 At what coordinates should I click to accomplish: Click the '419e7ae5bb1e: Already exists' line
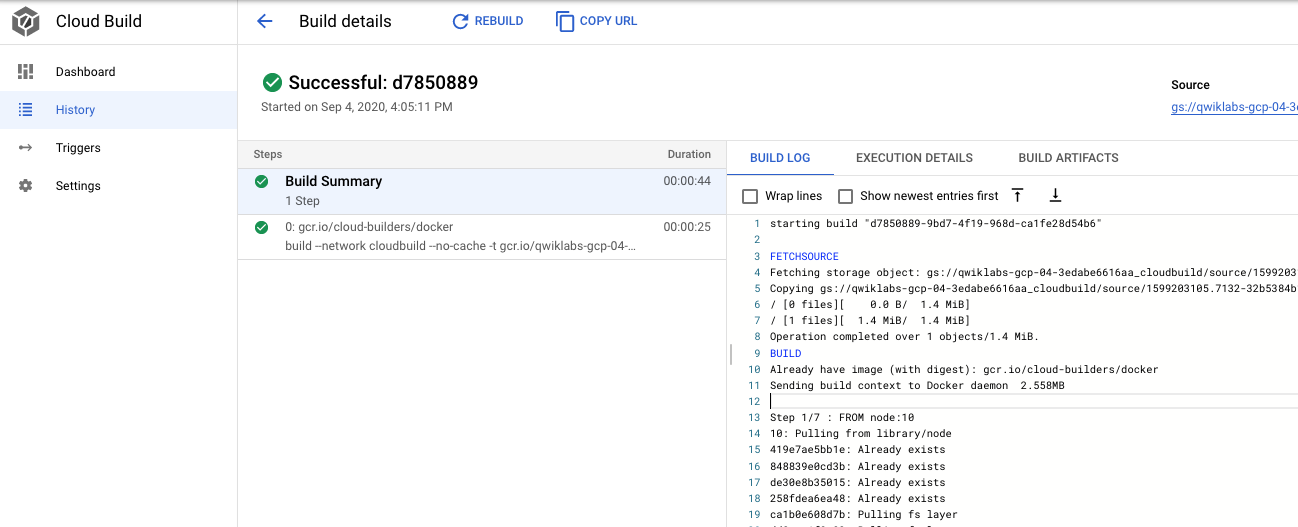pos(857,450)
